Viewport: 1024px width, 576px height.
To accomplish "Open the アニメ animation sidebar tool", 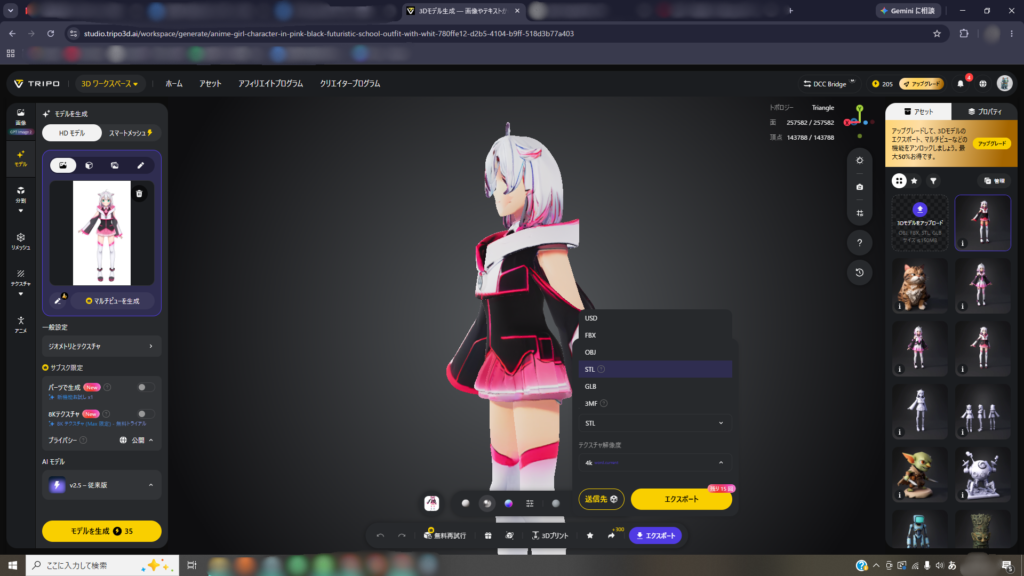I will pos(20,324).
